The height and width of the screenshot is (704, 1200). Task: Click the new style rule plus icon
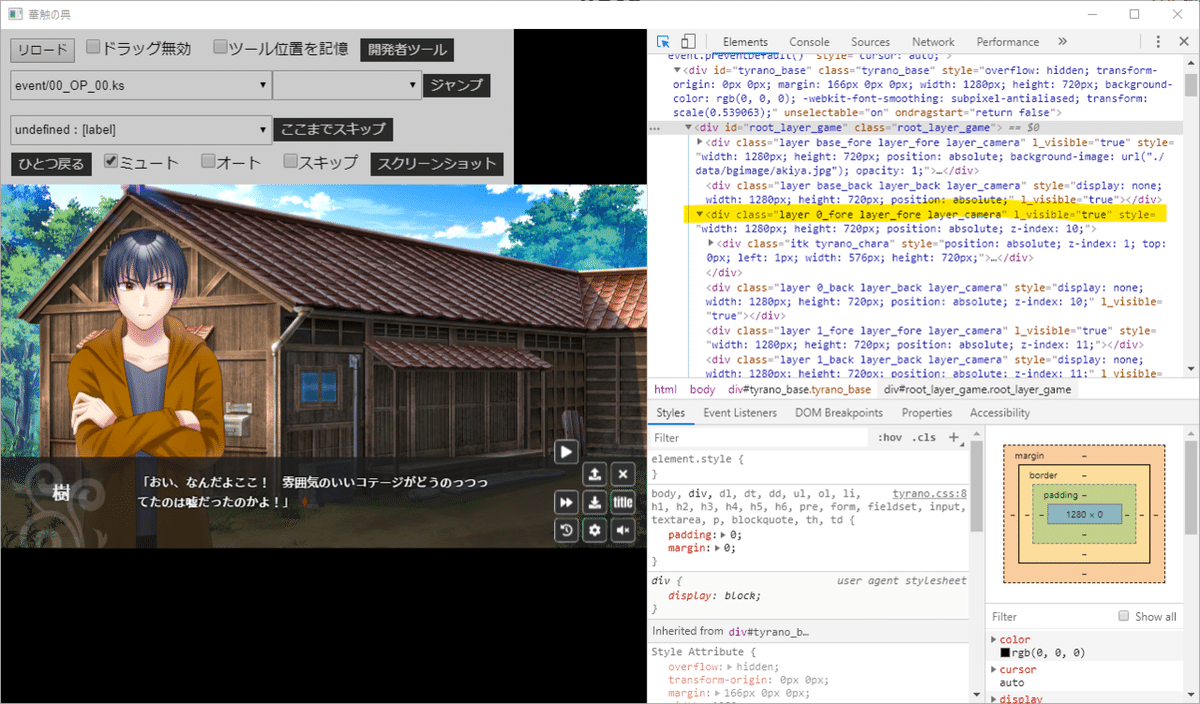point(953,437)
